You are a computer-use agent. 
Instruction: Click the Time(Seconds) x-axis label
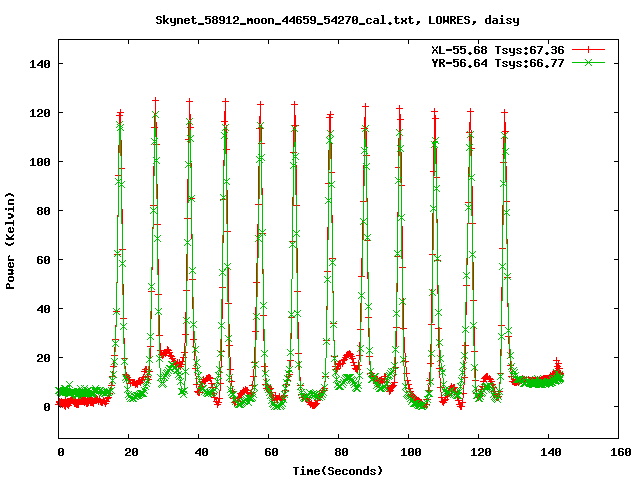338,471
